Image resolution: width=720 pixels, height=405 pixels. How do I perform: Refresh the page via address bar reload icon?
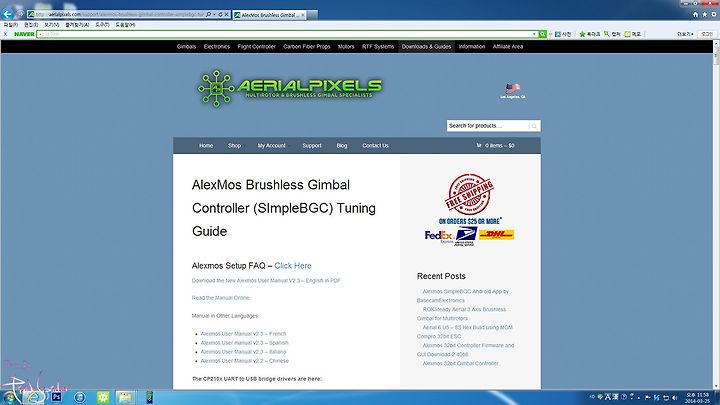[x=220, y=14]
